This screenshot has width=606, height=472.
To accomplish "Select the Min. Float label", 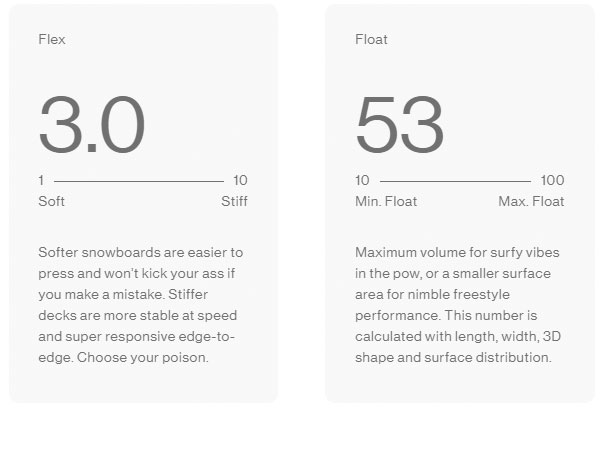I will [386, 201].
